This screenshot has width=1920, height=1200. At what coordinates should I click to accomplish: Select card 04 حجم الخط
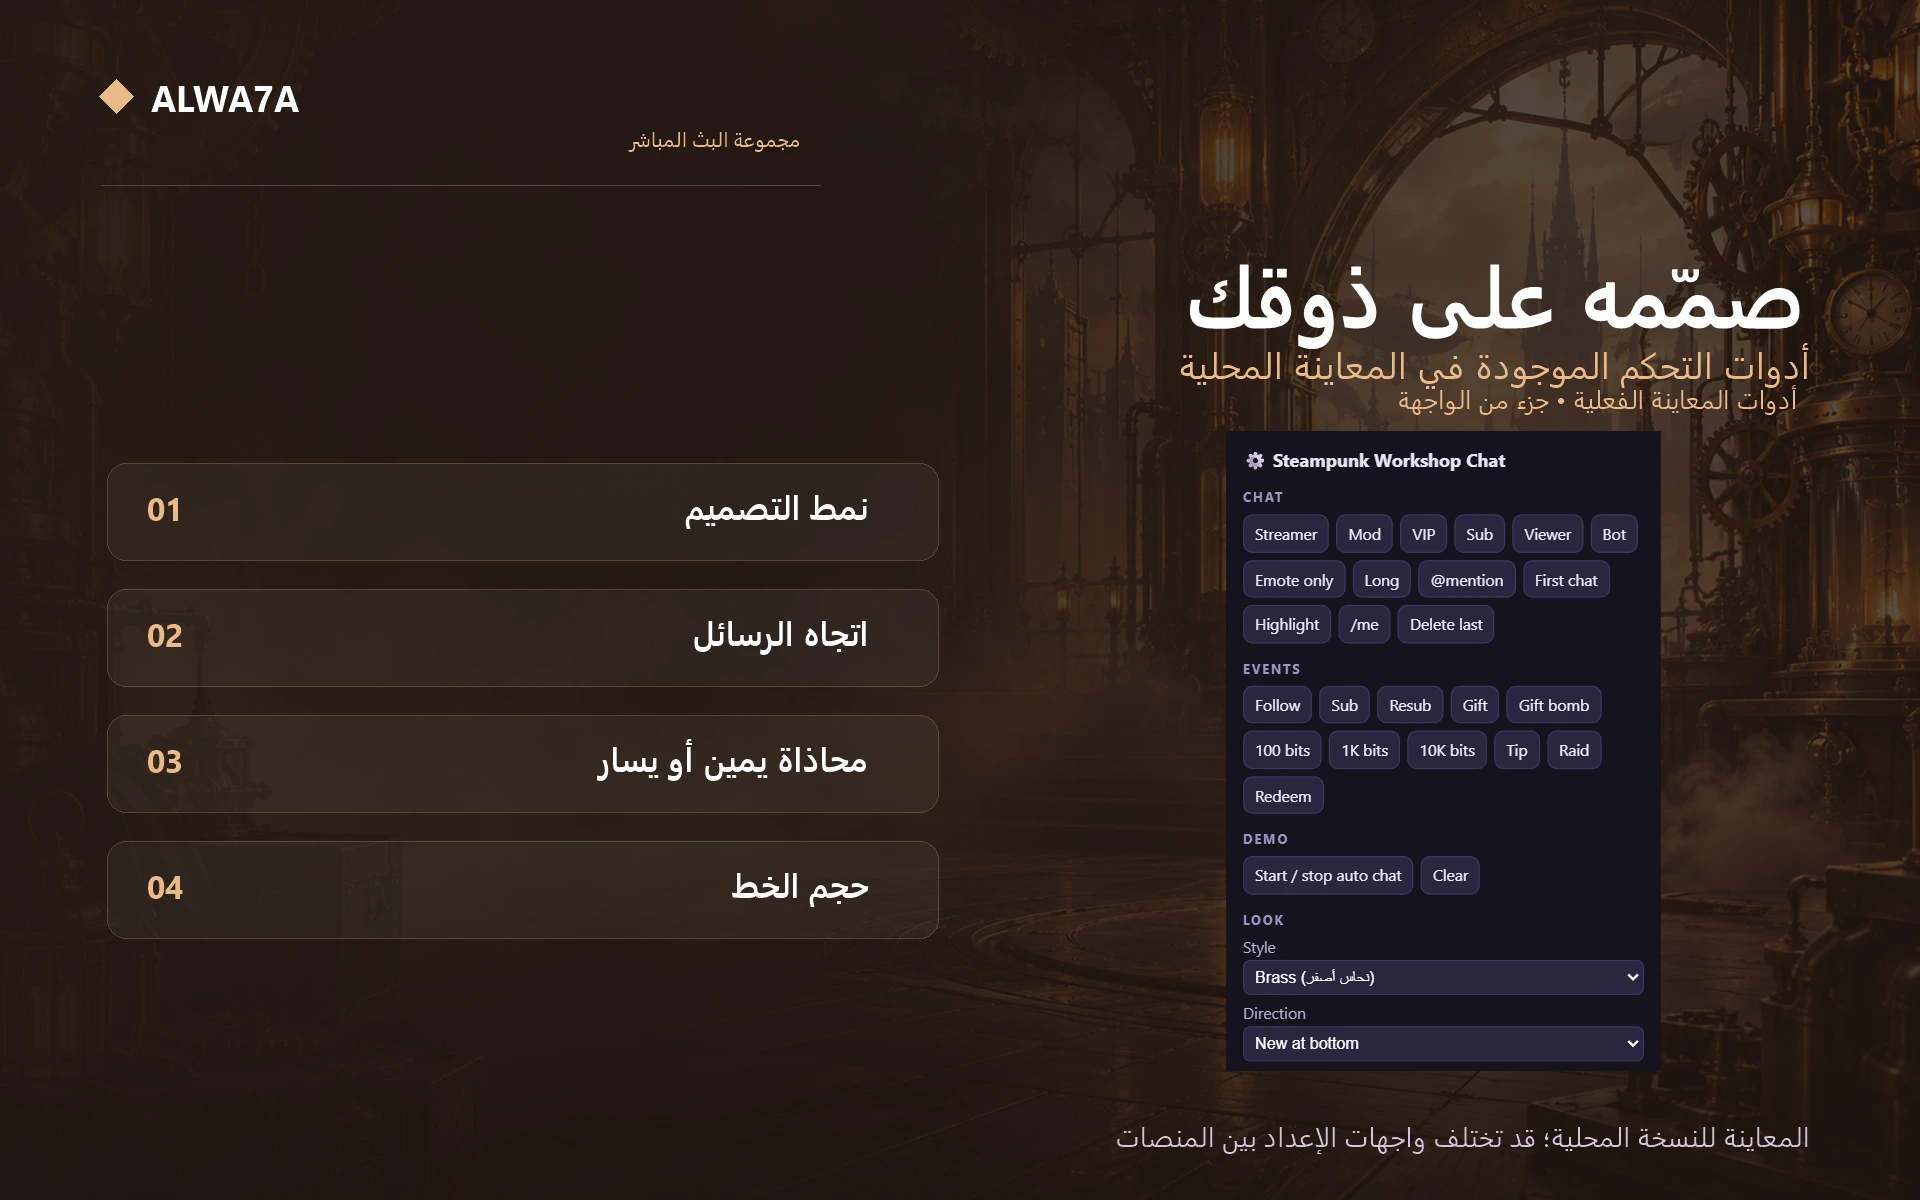click(523, 890)
